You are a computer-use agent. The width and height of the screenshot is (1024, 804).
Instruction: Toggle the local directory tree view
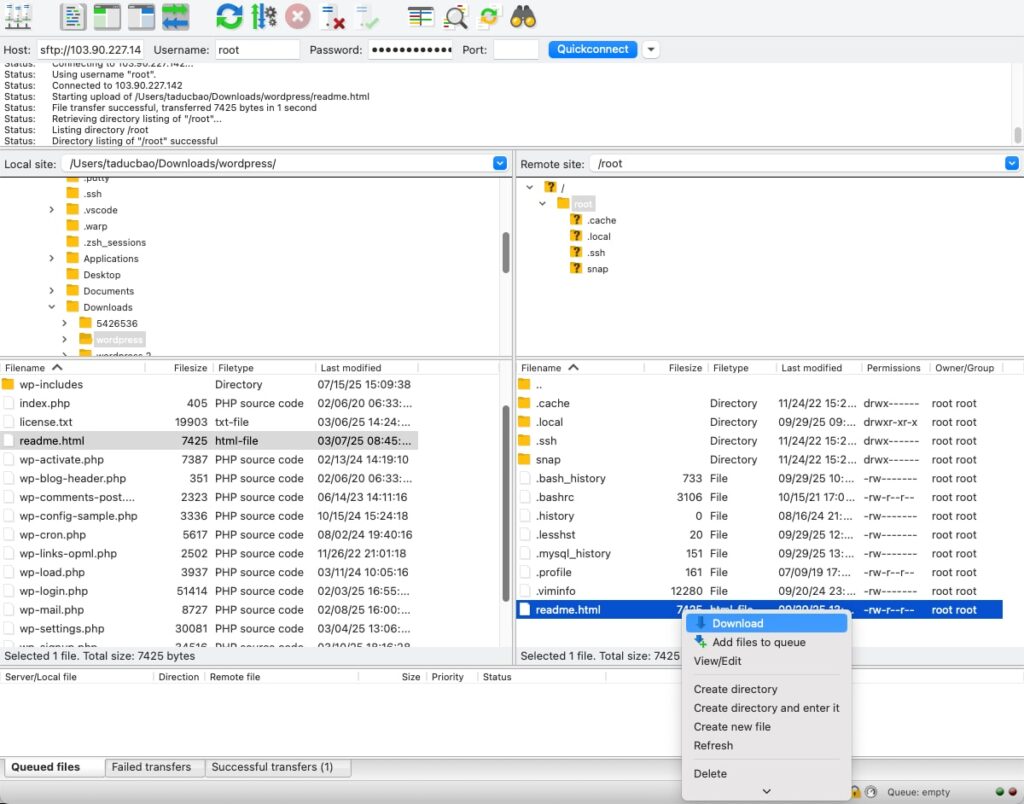(105, 16)
